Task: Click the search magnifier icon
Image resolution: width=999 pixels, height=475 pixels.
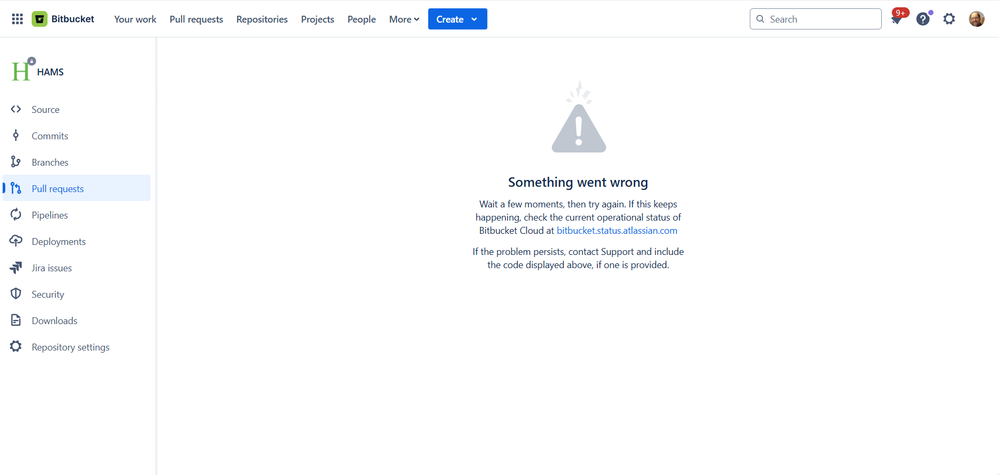Action: 760,19
